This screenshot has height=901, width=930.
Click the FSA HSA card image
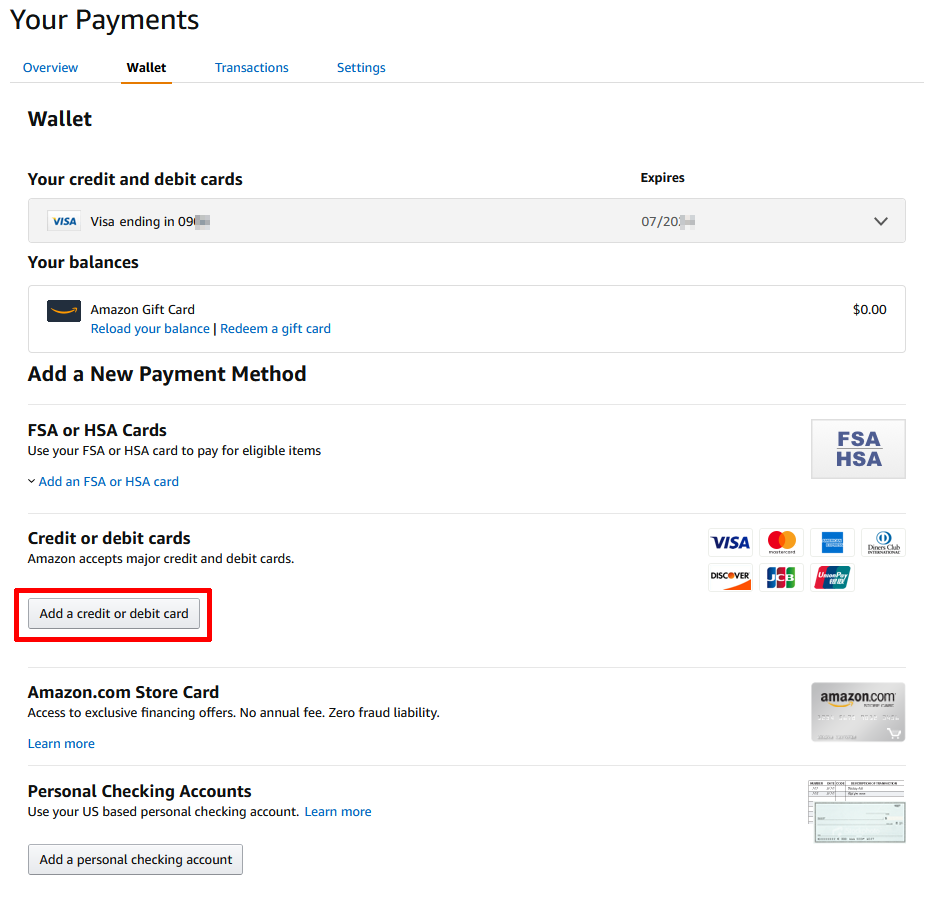tap(858, 449)
